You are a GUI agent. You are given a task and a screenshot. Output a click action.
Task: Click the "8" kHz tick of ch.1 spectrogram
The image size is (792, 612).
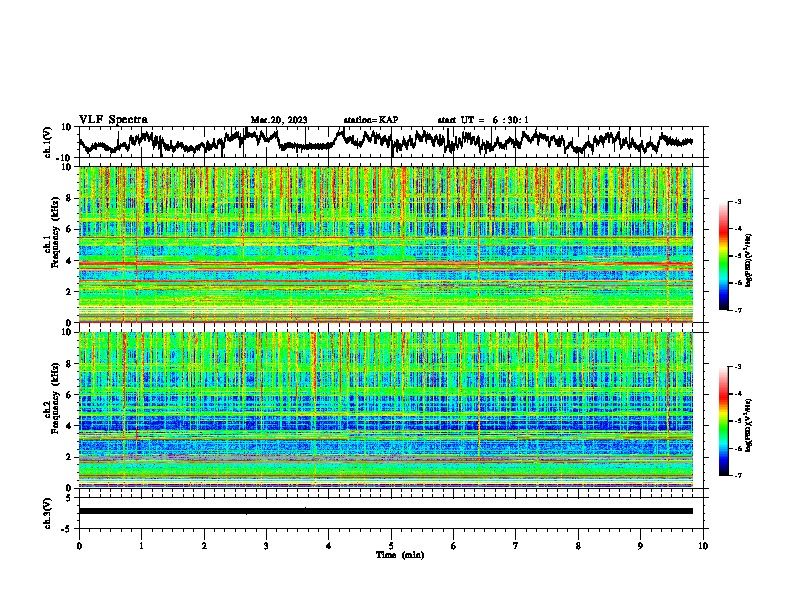tap(70, 198)
